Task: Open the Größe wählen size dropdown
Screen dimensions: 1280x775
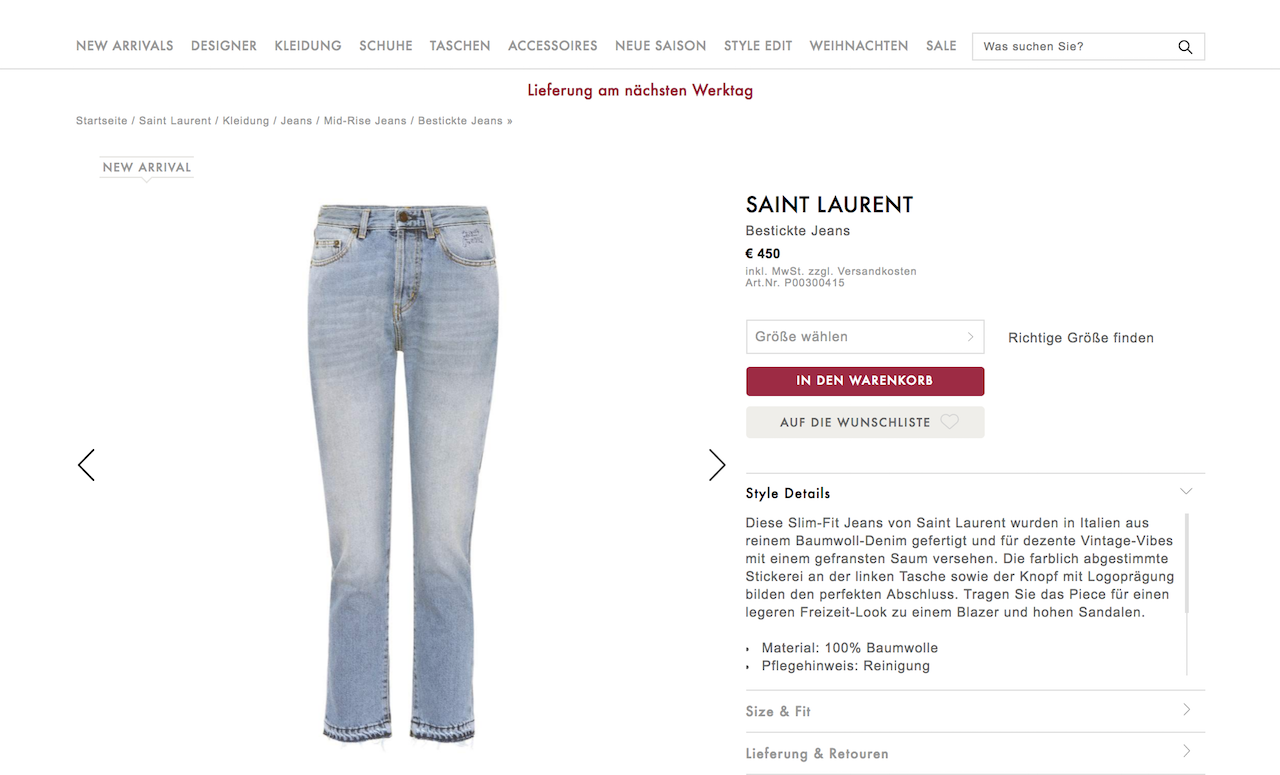Action: coord(865,337)
